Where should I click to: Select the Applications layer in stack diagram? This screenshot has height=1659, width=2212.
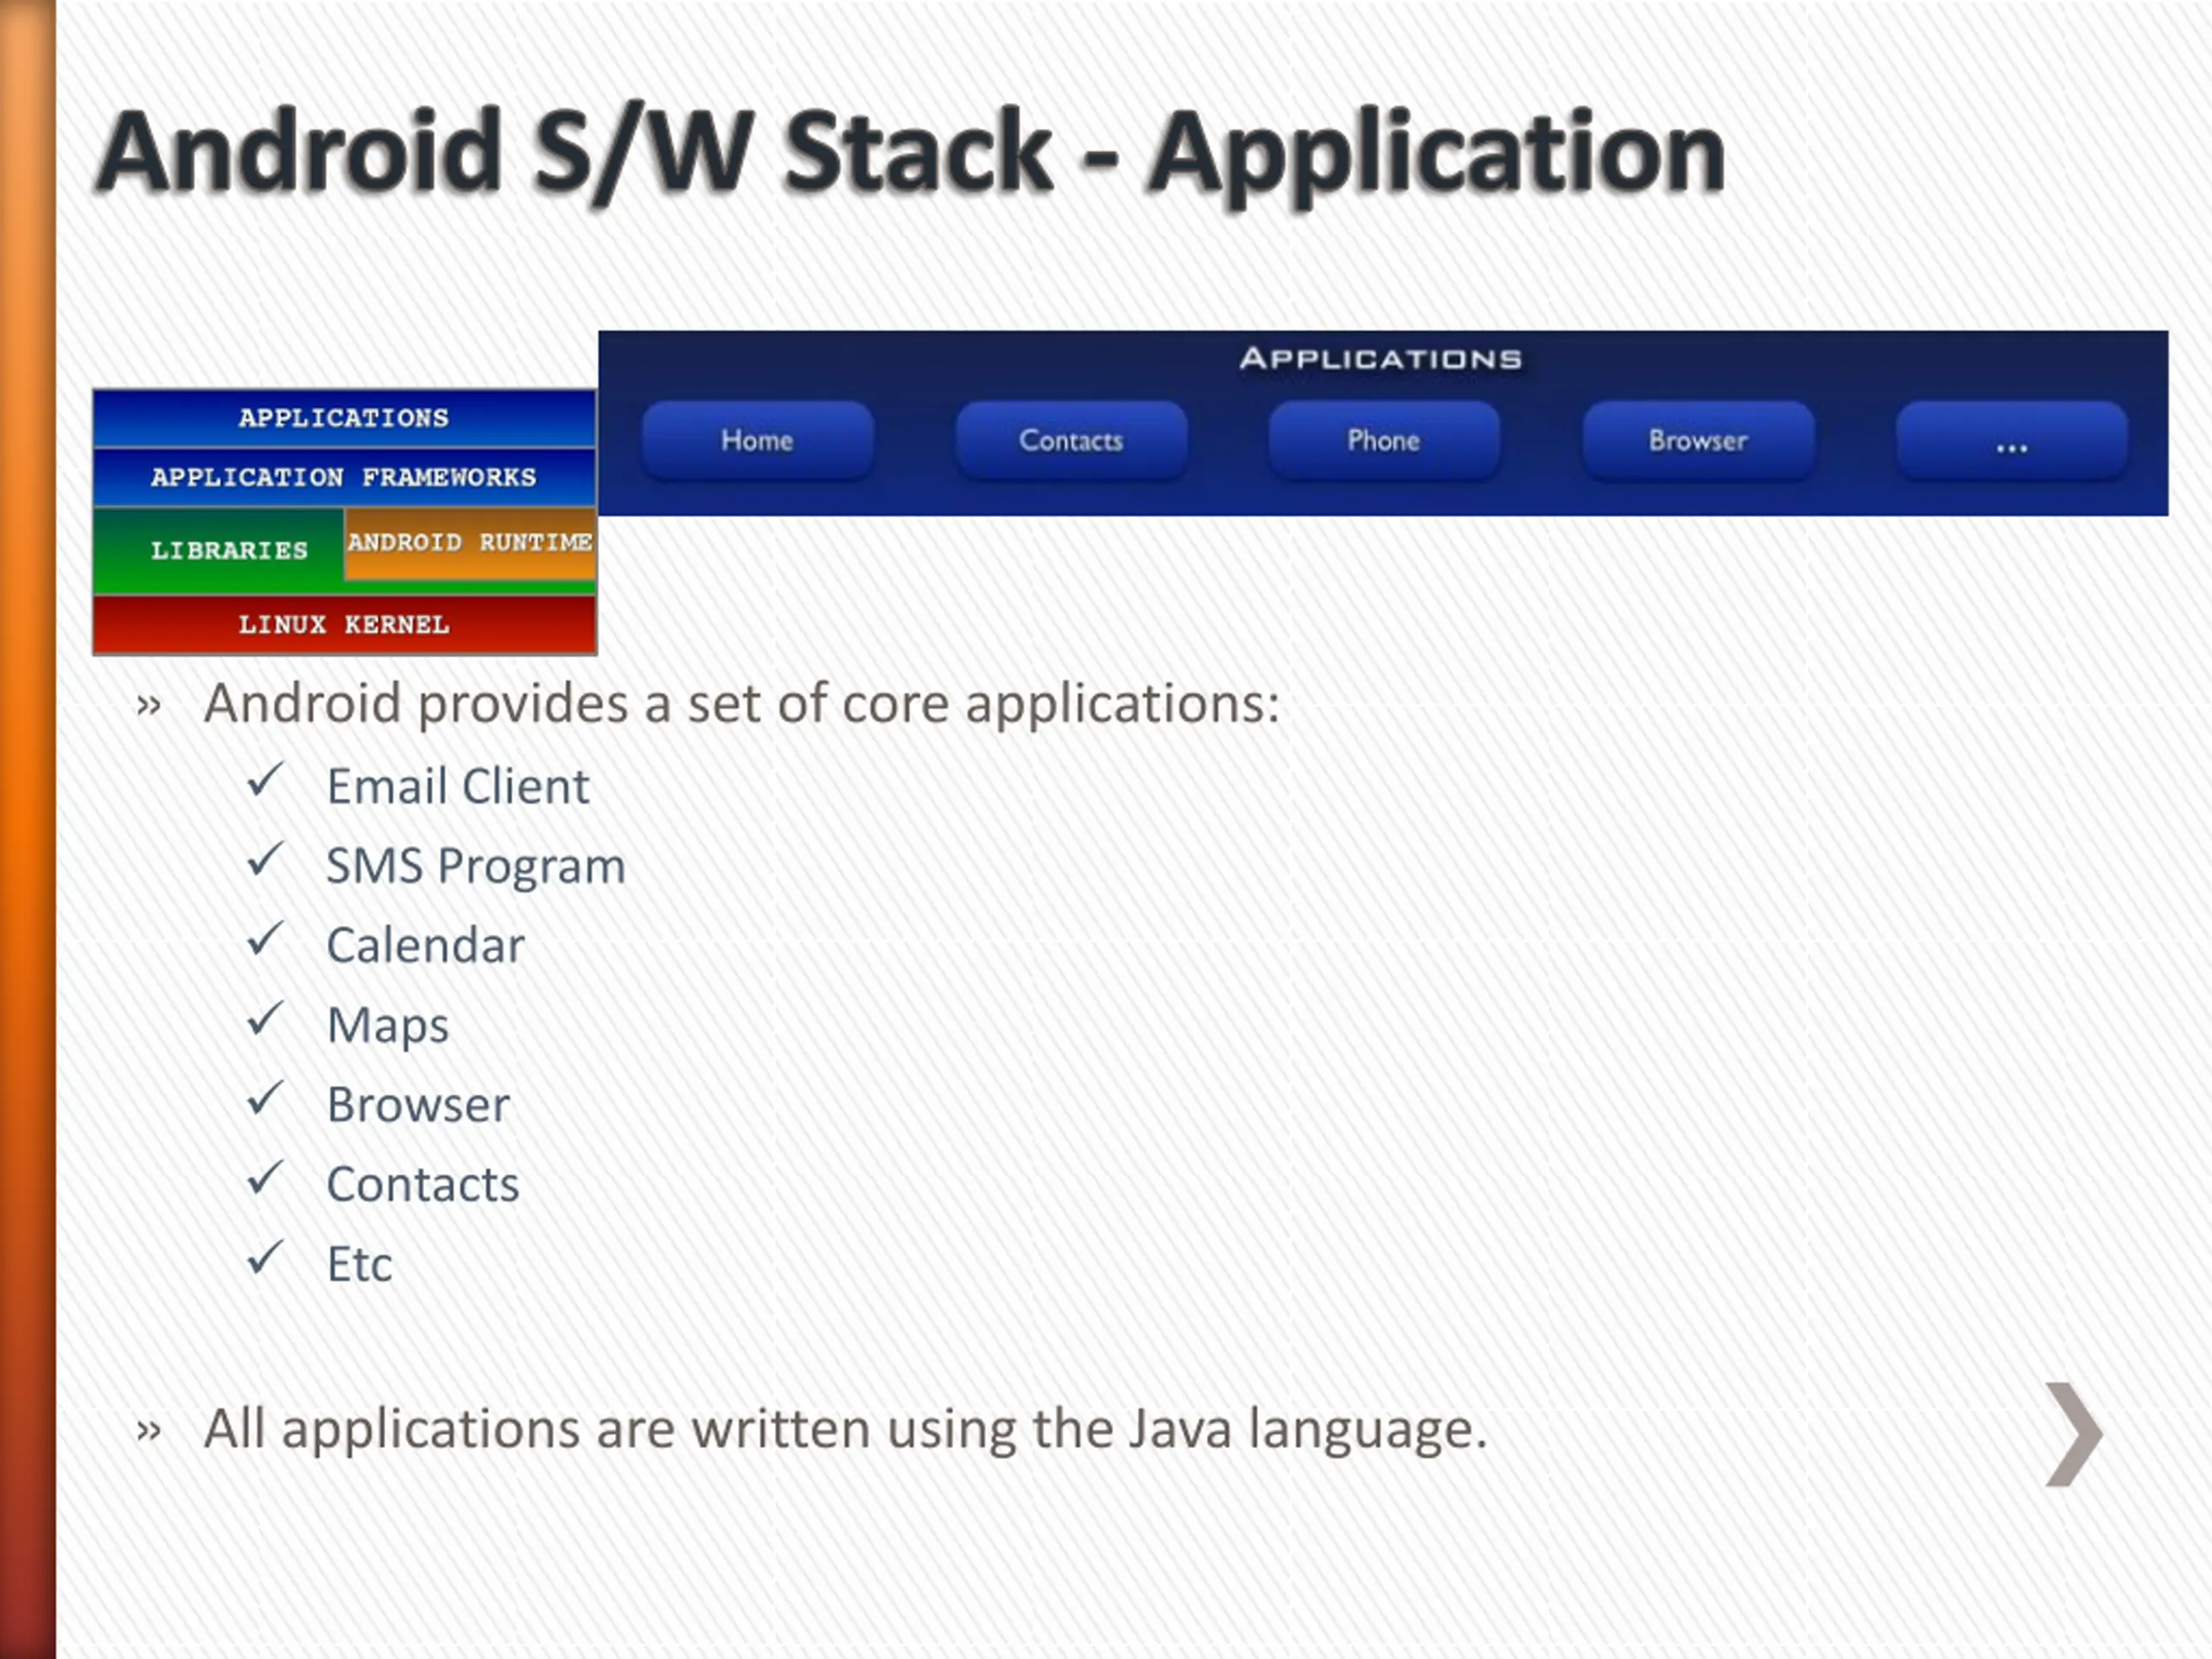pyautogui.click(x=344, y=418)
